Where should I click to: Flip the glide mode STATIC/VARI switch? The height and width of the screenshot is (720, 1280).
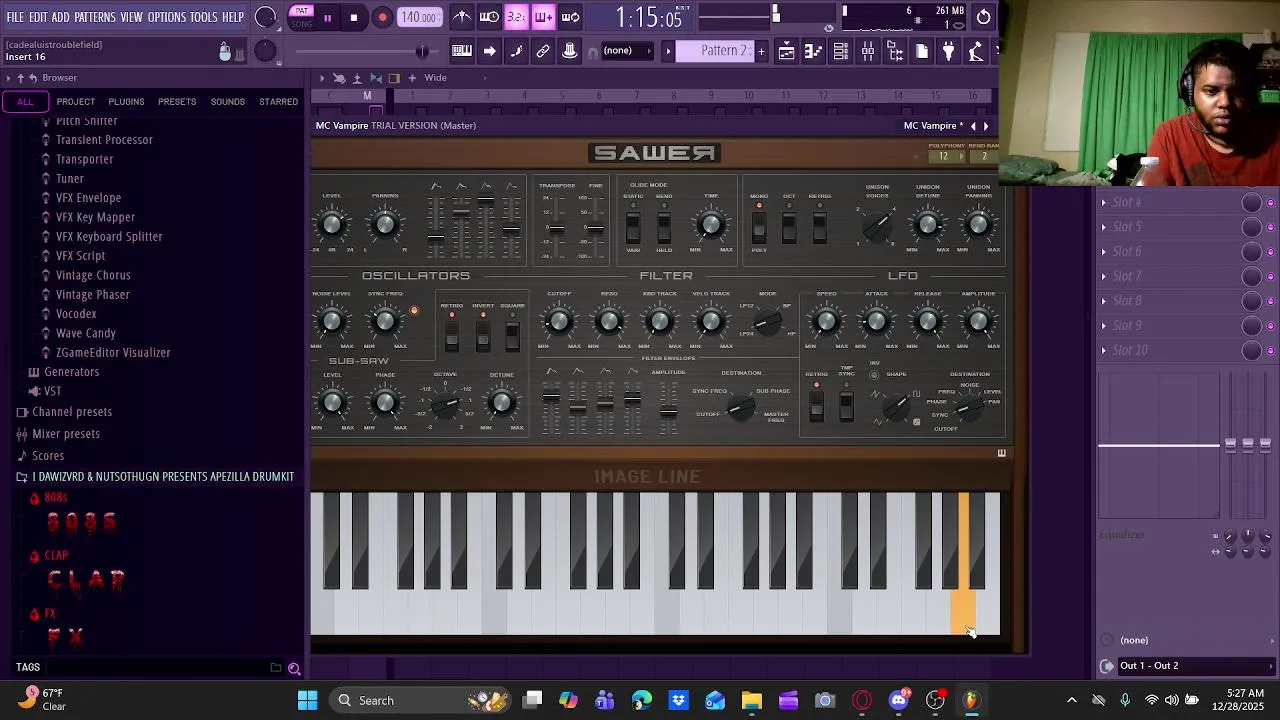(x=633, y=228)
